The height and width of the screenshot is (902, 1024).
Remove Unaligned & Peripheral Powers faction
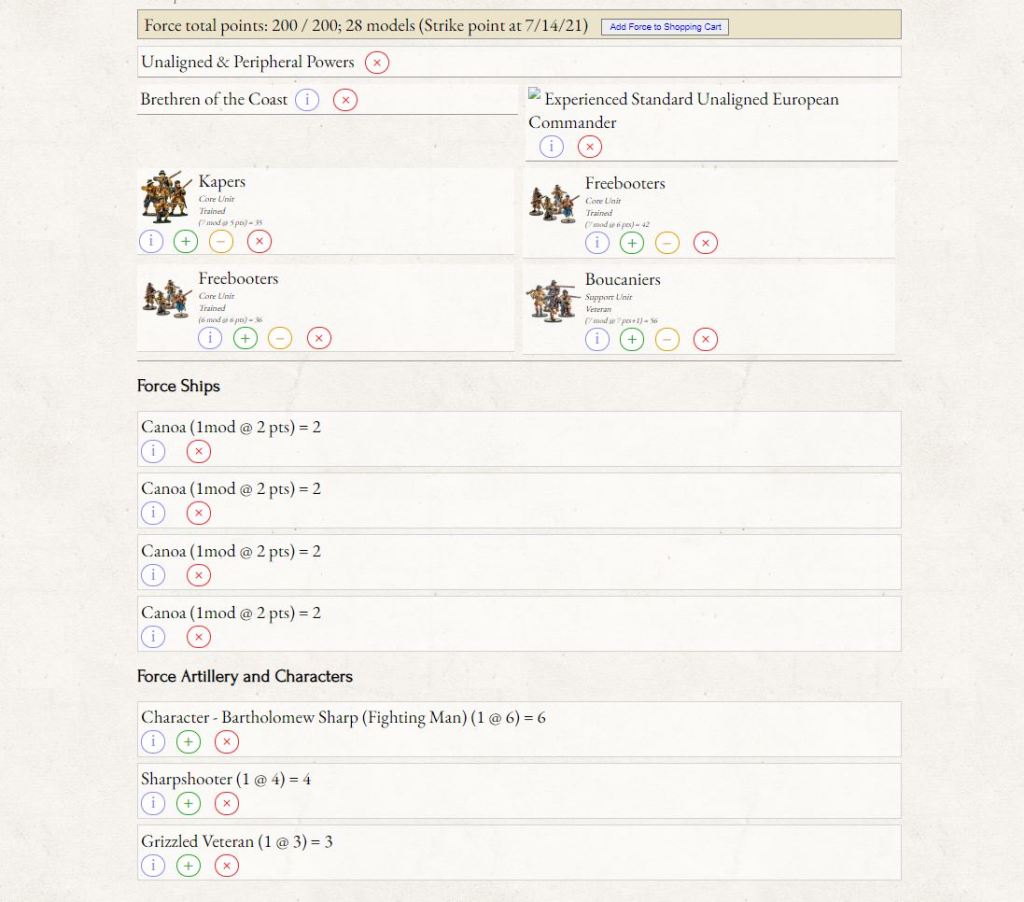click(x=377, y=63)
